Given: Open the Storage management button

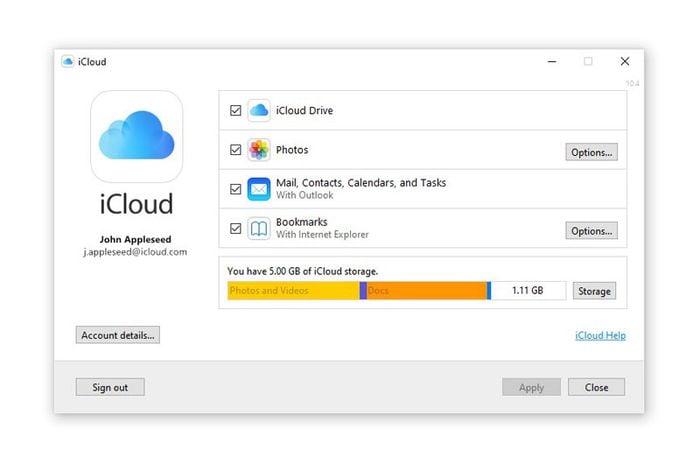Looking at the screenshot, I should pyautogui.click(x=594, y=291).
